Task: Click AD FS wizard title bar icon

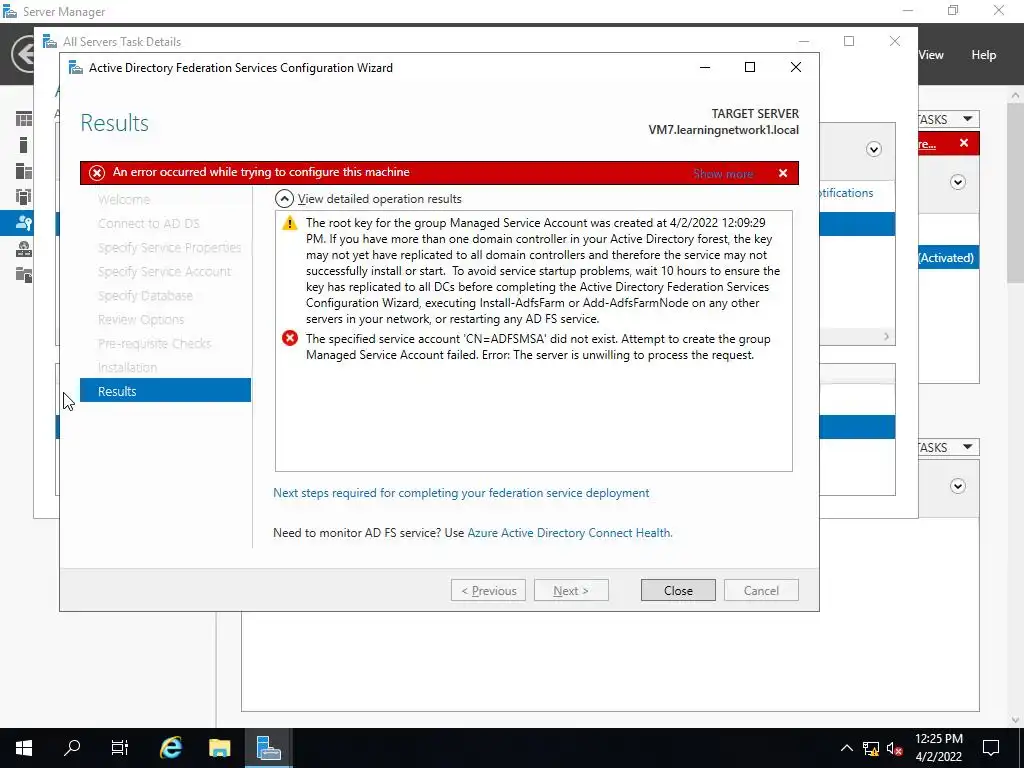Action: coord(76,67)
